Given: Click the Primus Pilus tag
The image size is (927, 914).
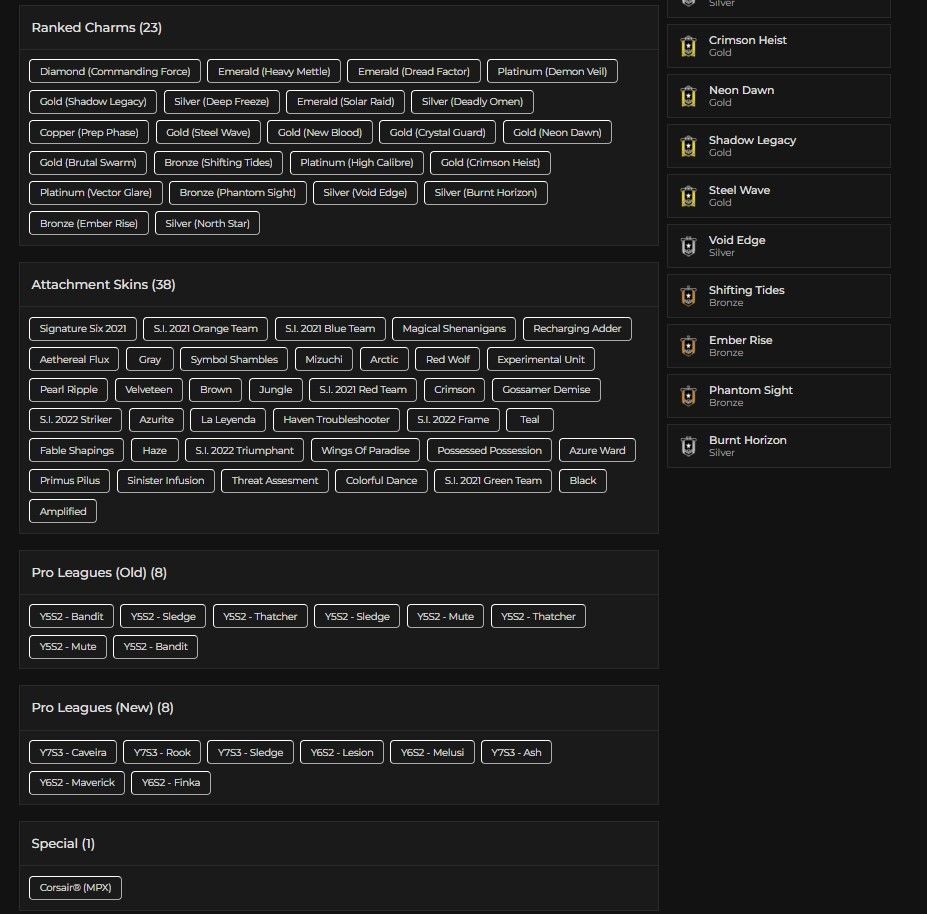Looking at the screenshot, I should click(x=70, y=481).
